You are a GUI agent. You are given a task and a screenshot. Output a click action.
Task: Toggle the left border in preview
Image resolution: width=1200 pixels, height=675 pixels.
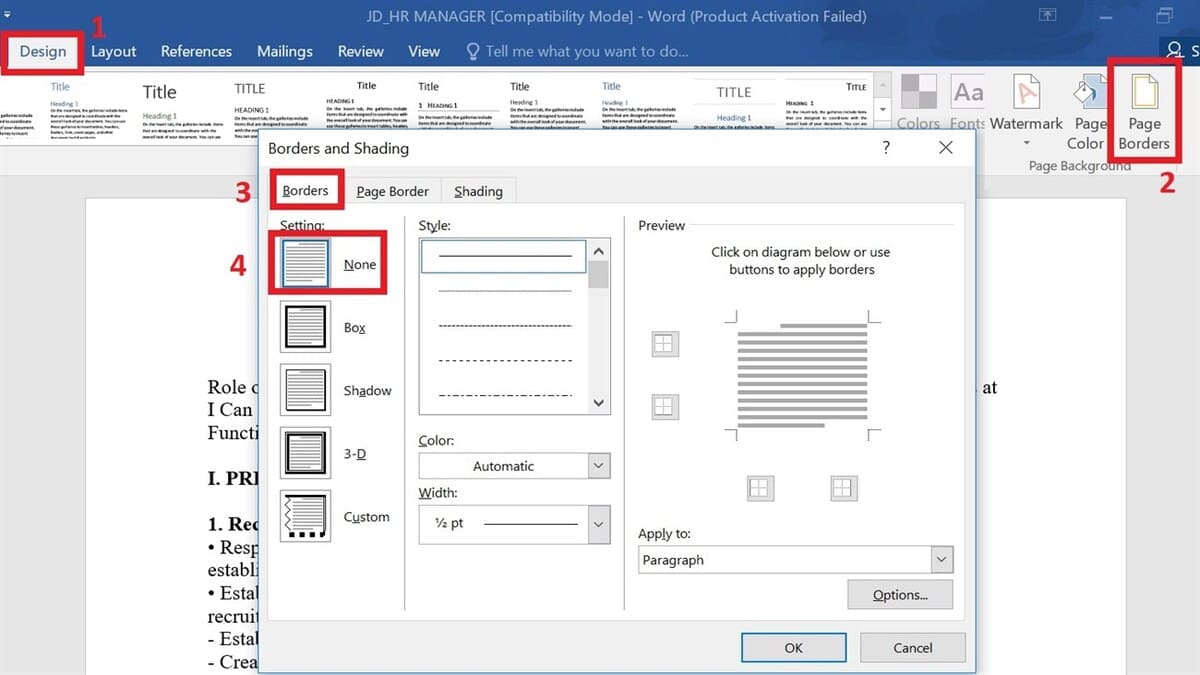pyautogui.click(x=760, y=487)
